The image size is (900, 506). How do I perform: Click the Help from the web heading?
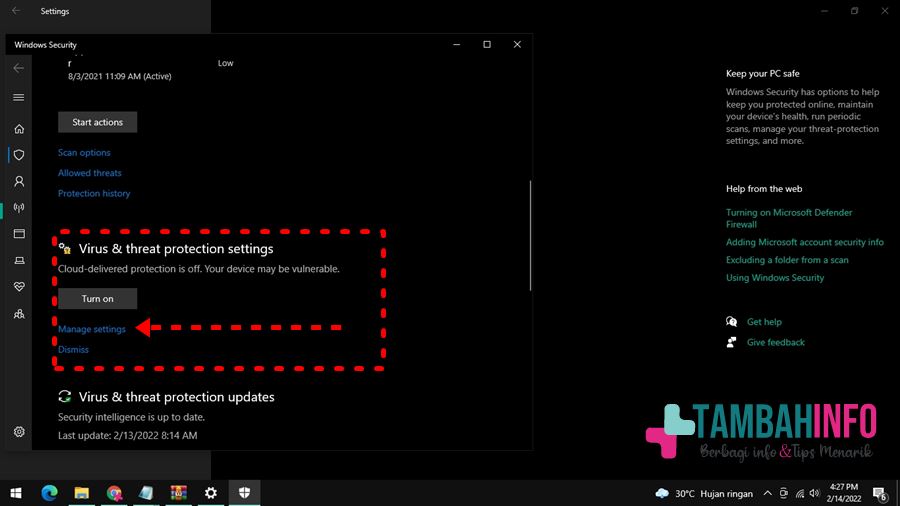pos(764,189)
